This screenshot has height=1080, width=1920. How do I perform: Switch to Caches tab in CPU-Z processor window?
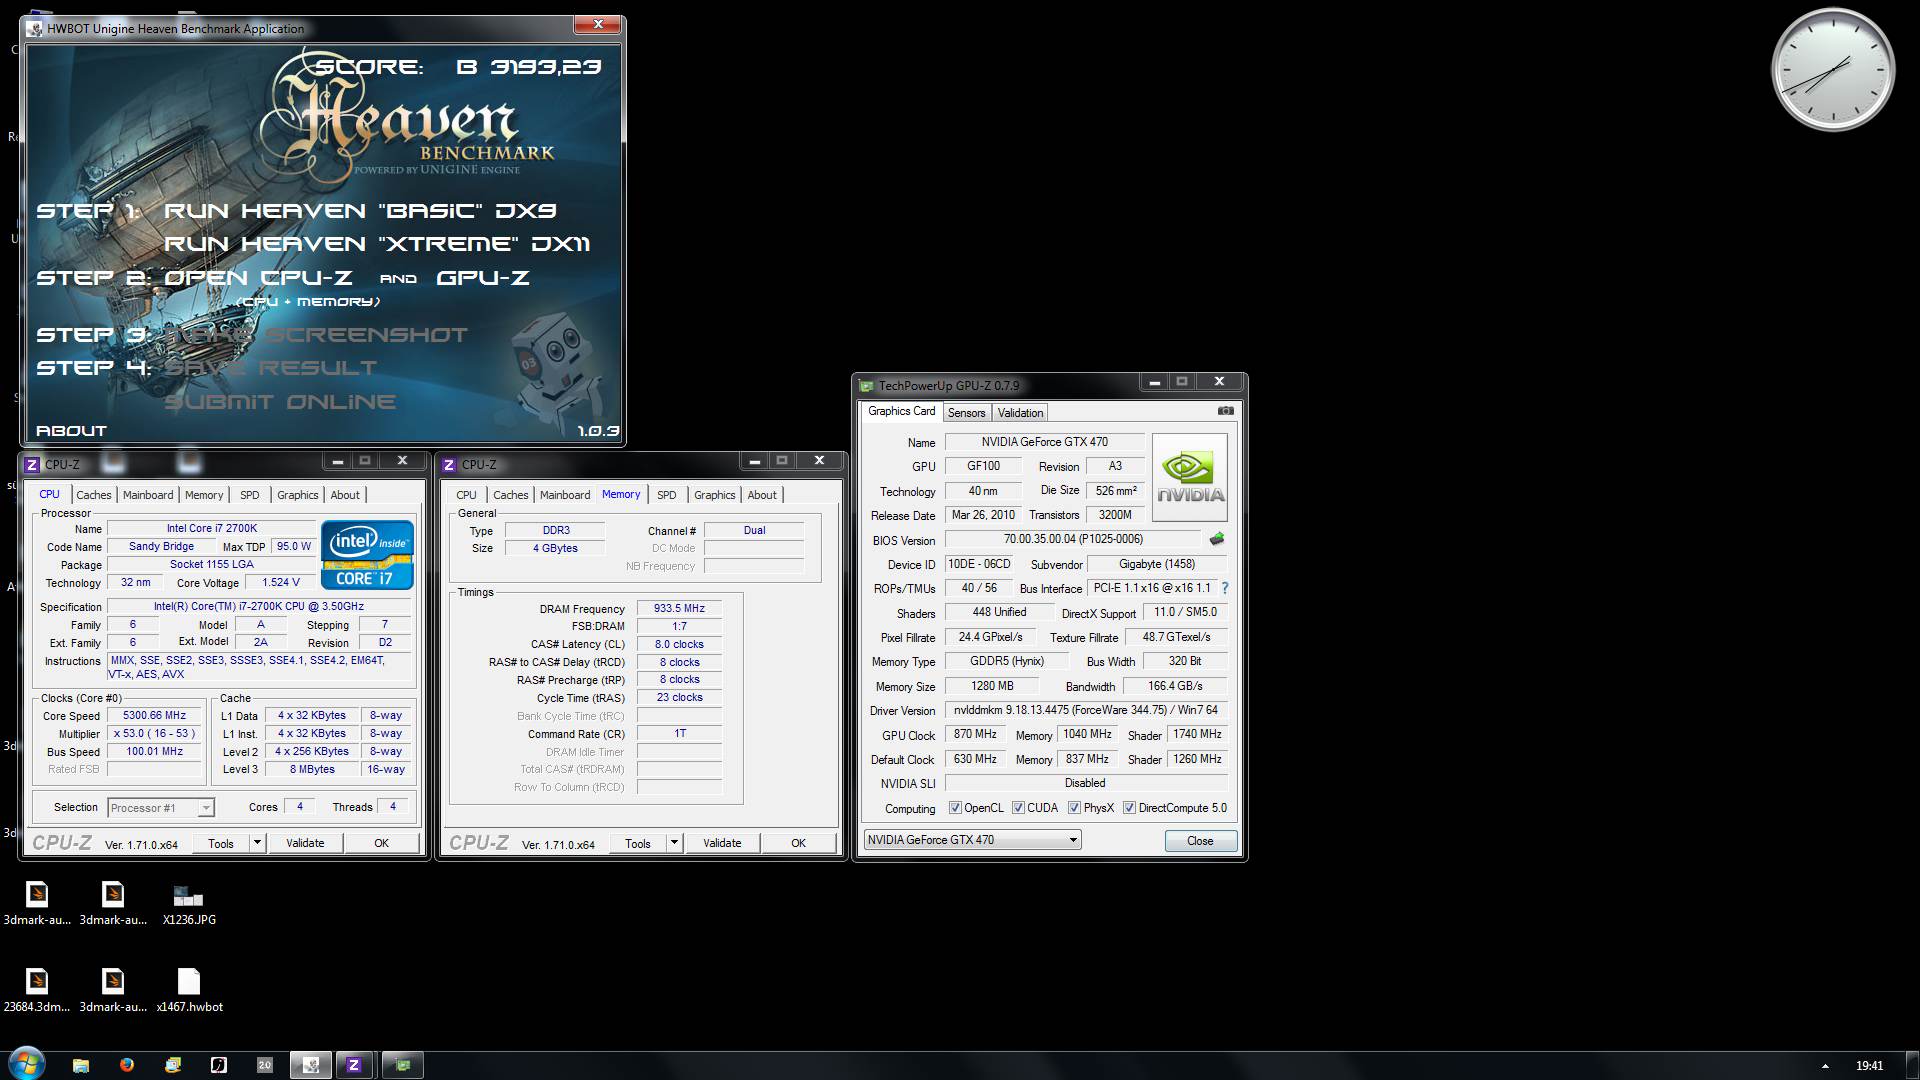[x=94, y=495]
